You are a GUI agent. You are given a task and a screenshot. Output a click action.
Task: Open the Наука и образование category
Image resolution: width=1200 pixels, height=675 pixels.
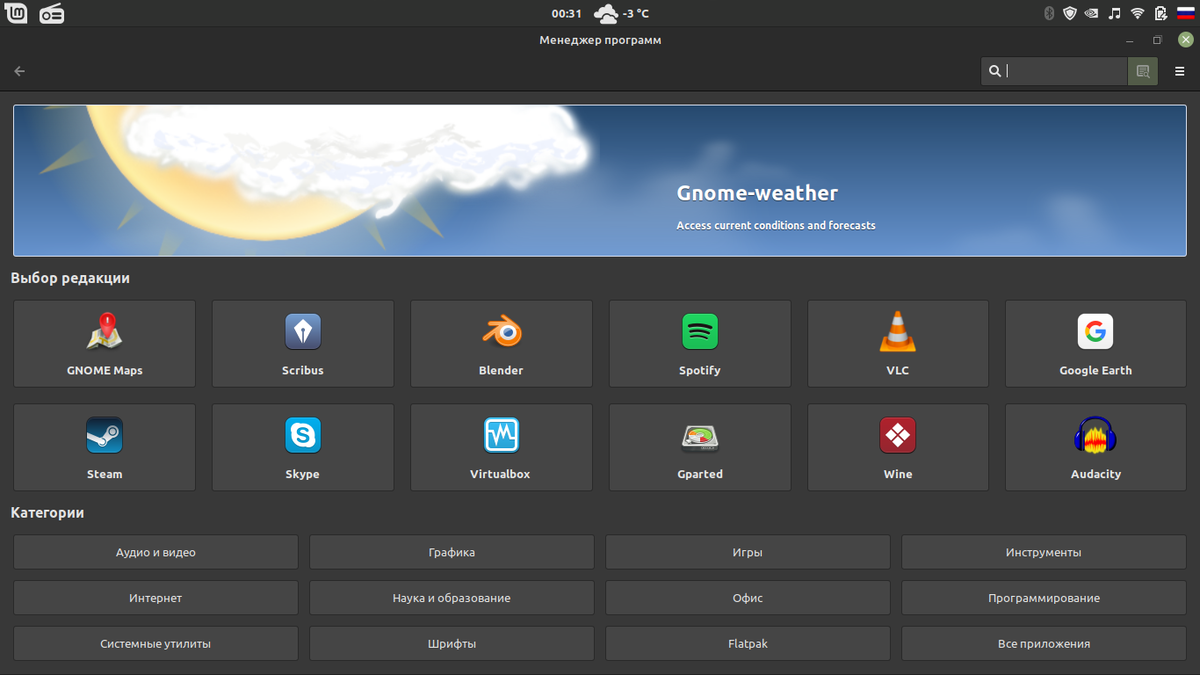click(x=451, y=598)
